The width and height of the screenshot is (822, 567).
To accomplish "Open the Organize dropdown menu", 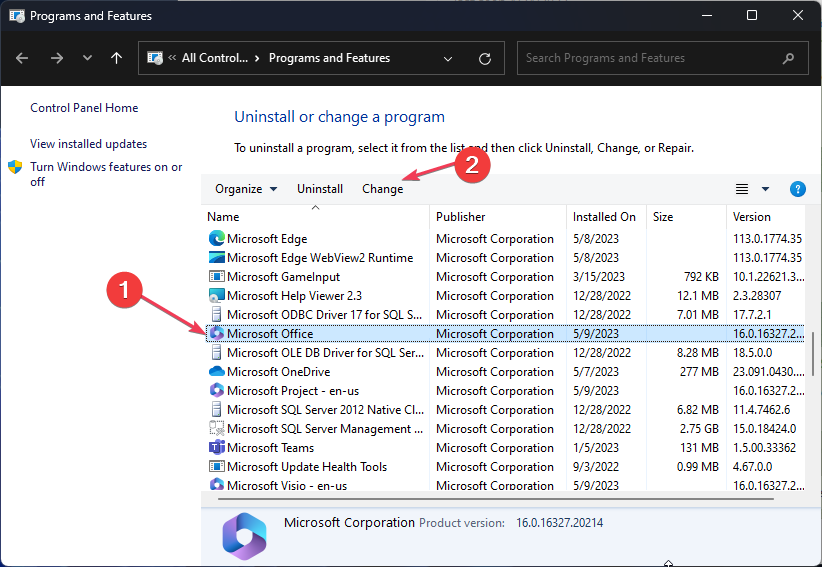I will click(245, 189).
